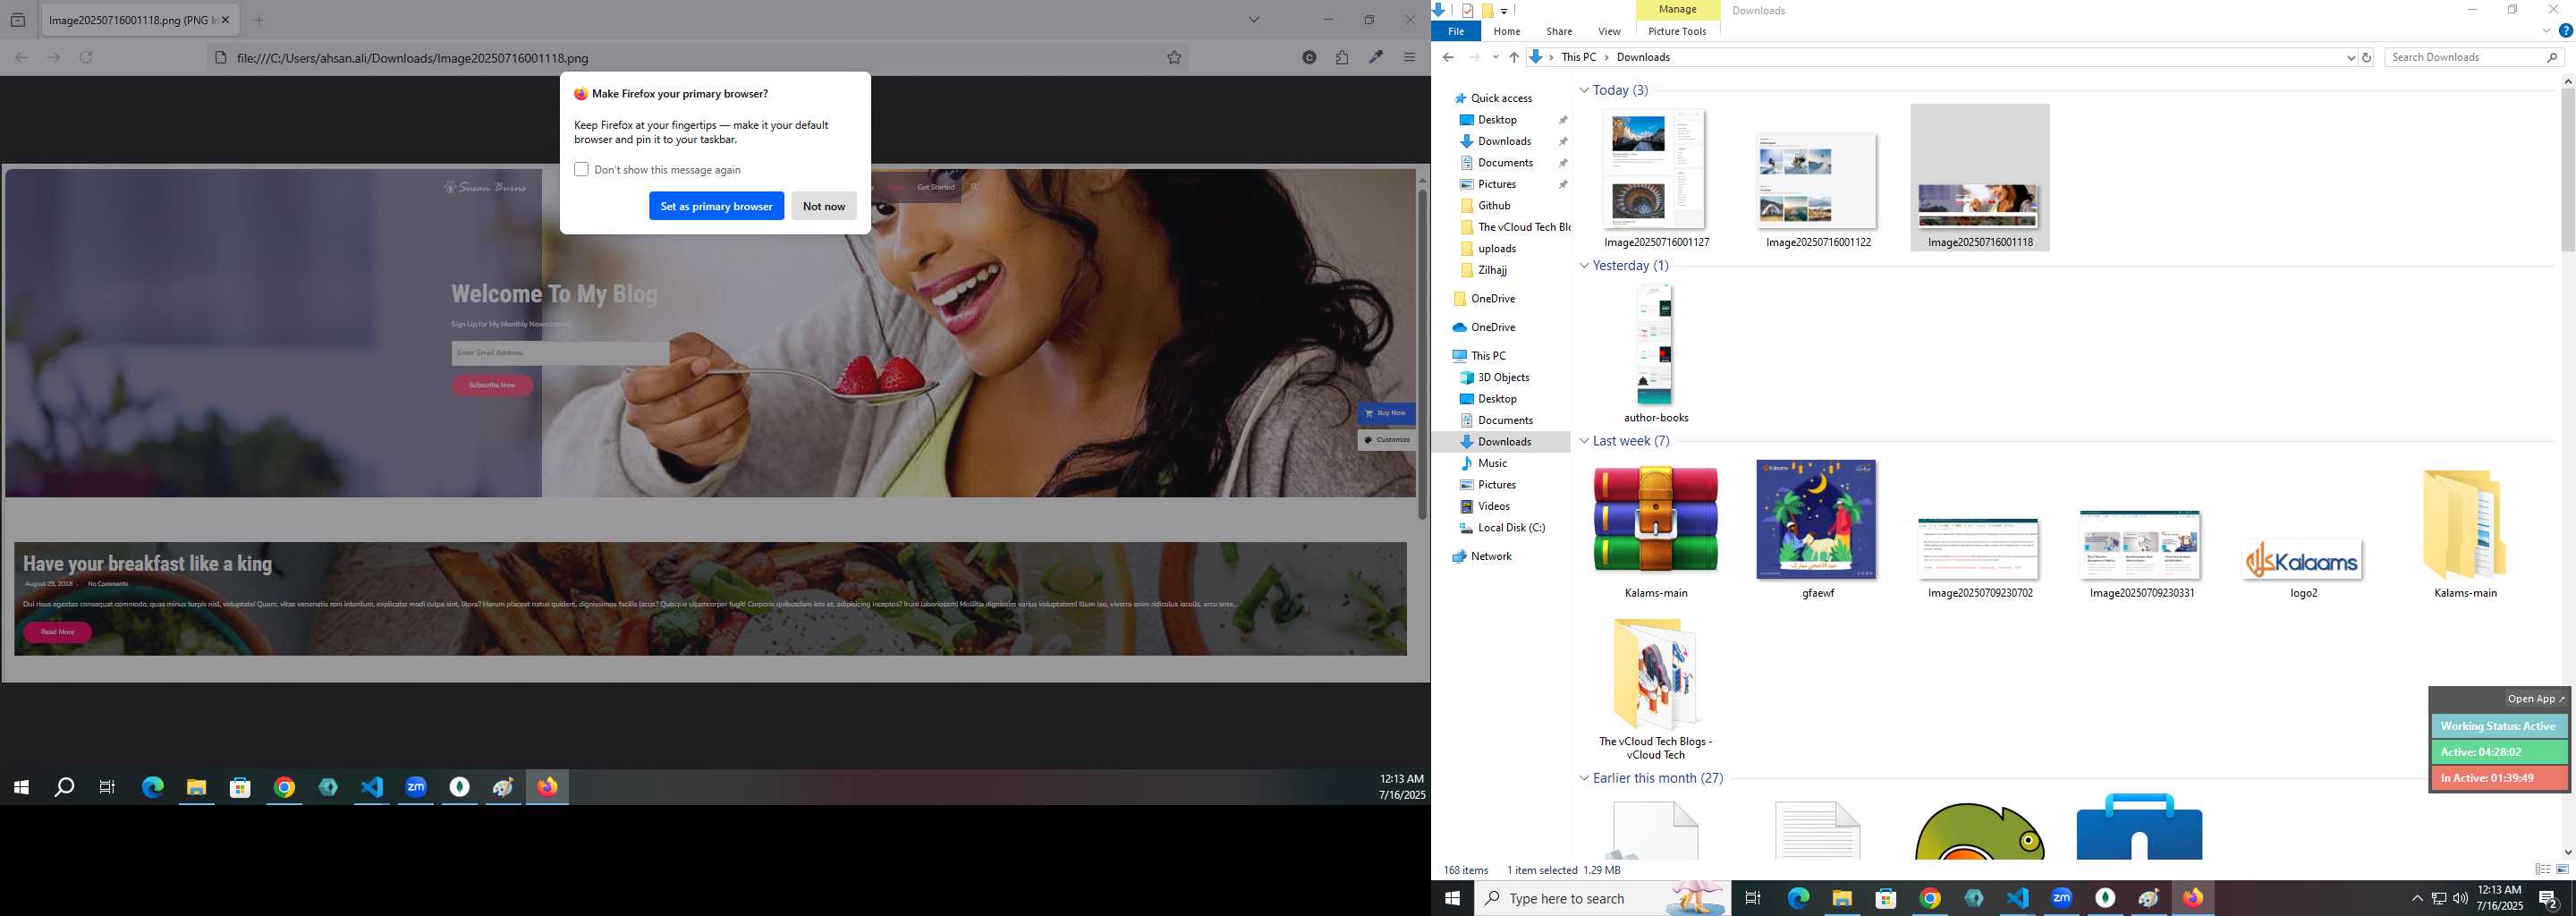2576x916 pixels.
Task: Open a new Firefox tab with plus
Action: click(259, 20)
